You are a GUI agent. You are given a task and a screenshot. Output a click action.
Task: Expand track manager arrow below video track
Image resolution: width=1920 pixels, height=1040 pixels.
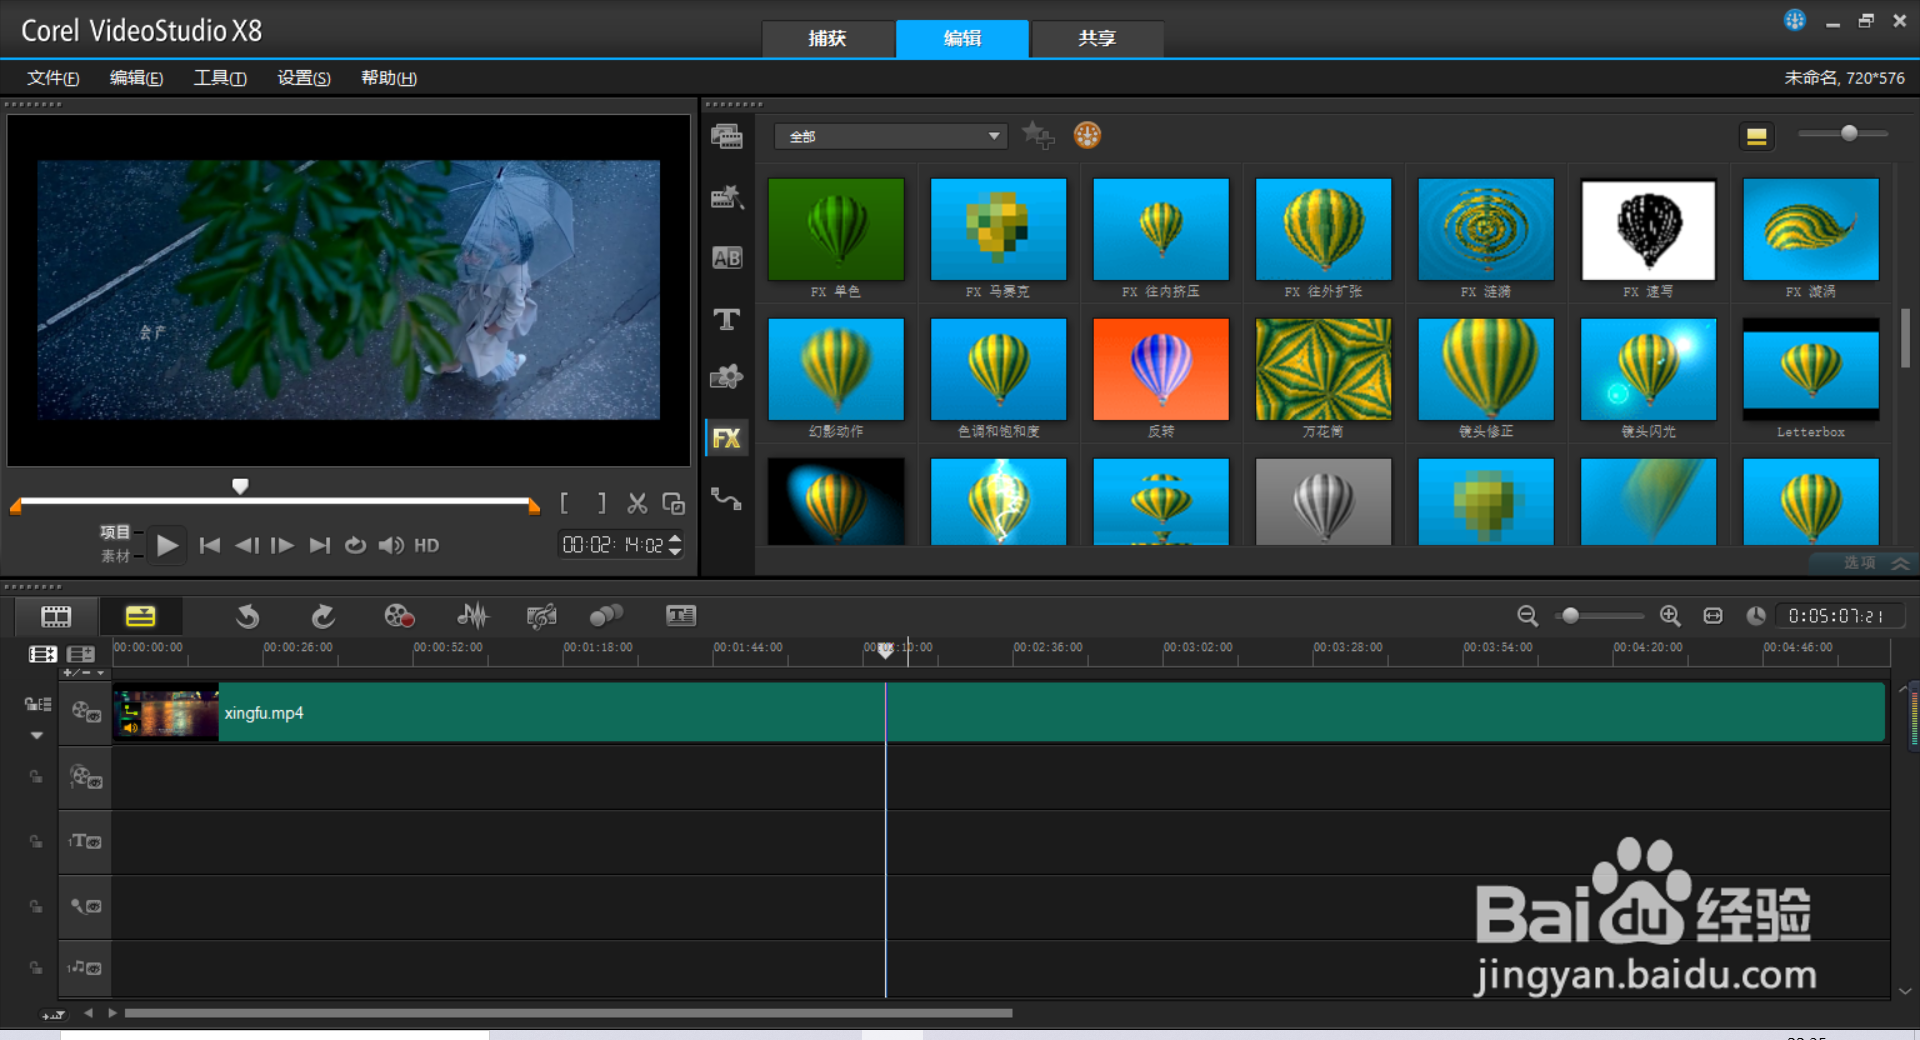tap(37, 736)
